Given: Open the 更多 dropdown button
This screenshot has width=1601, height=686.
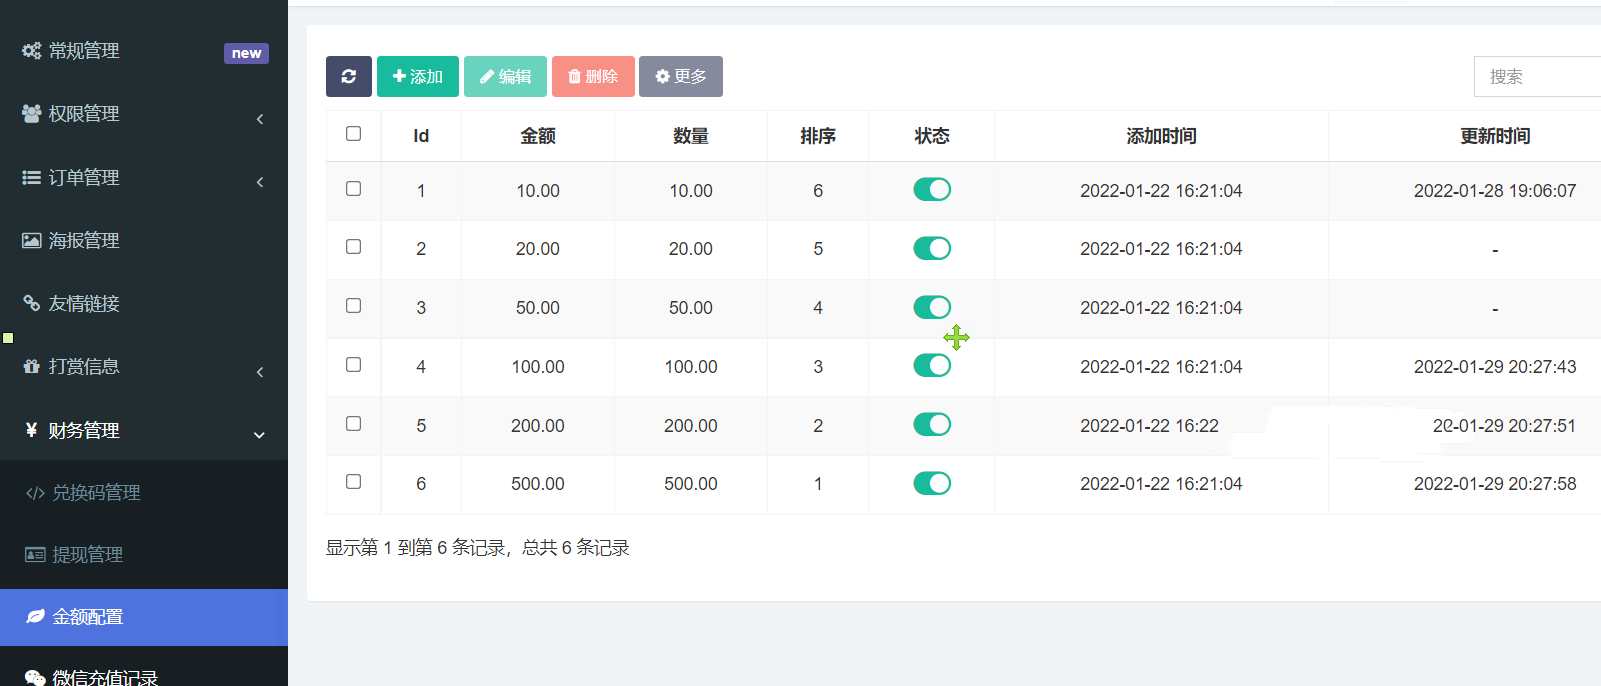Looking at the screenshot, I should point(680,76).
